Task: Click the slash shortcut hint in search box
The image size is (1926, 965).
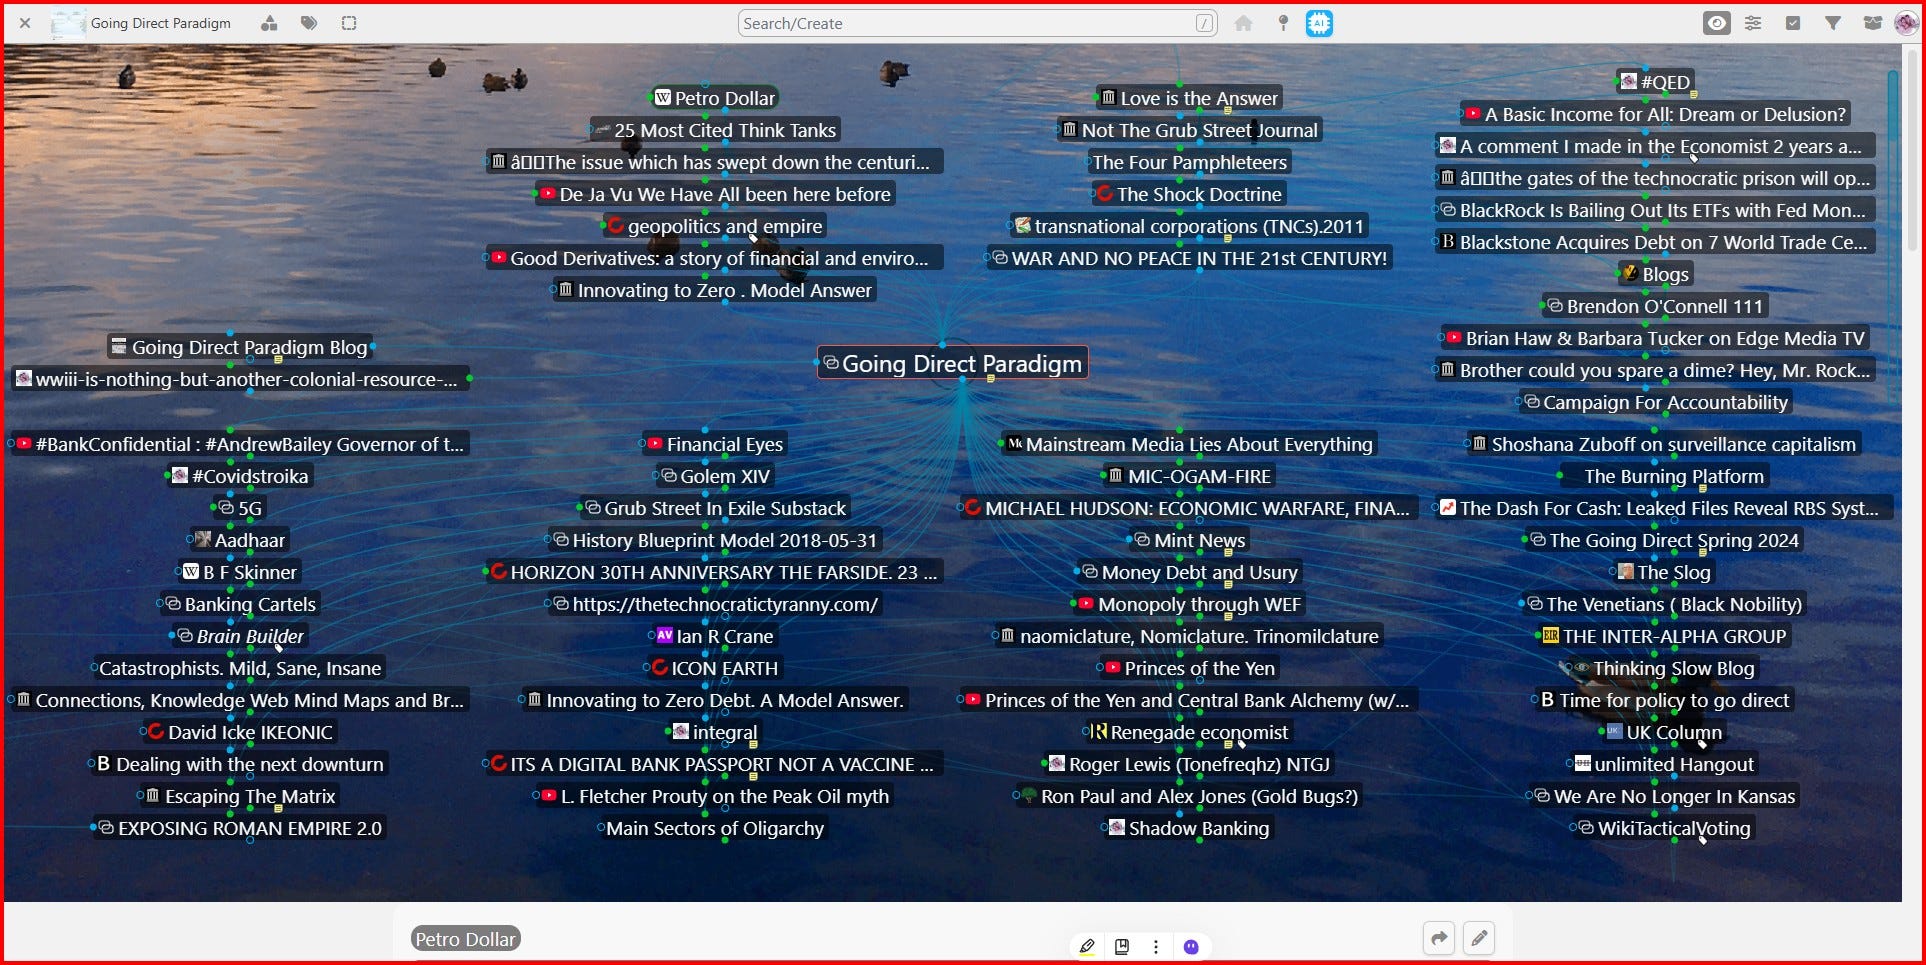Action: pyautogui.click(x=1204, y=23)
